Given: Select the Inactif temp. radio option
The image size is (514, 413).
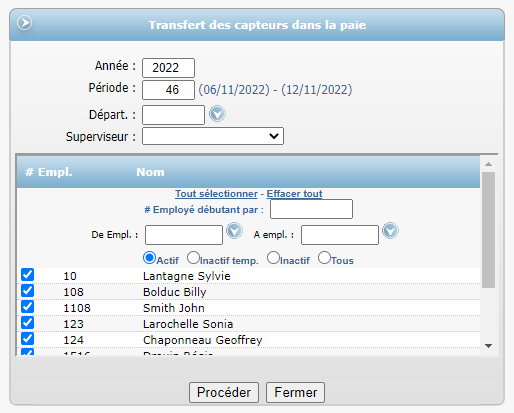Looking at the screenshot, I should [193, 258].
